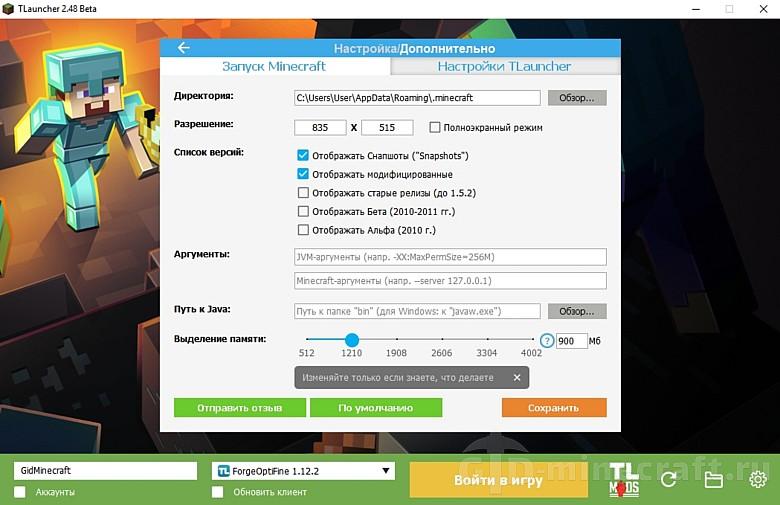Go back using the arrow in settings header
Screen dimensions: 780x505
pyautogui.click(x=184, y=48)
